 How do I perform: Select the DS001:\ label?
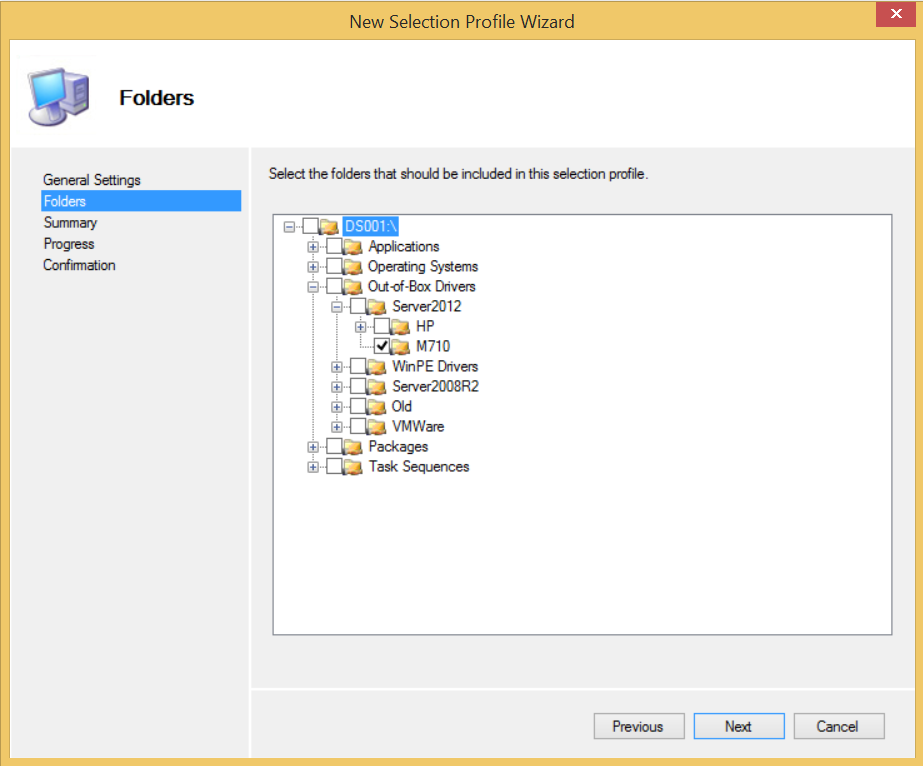pos(371,226)
